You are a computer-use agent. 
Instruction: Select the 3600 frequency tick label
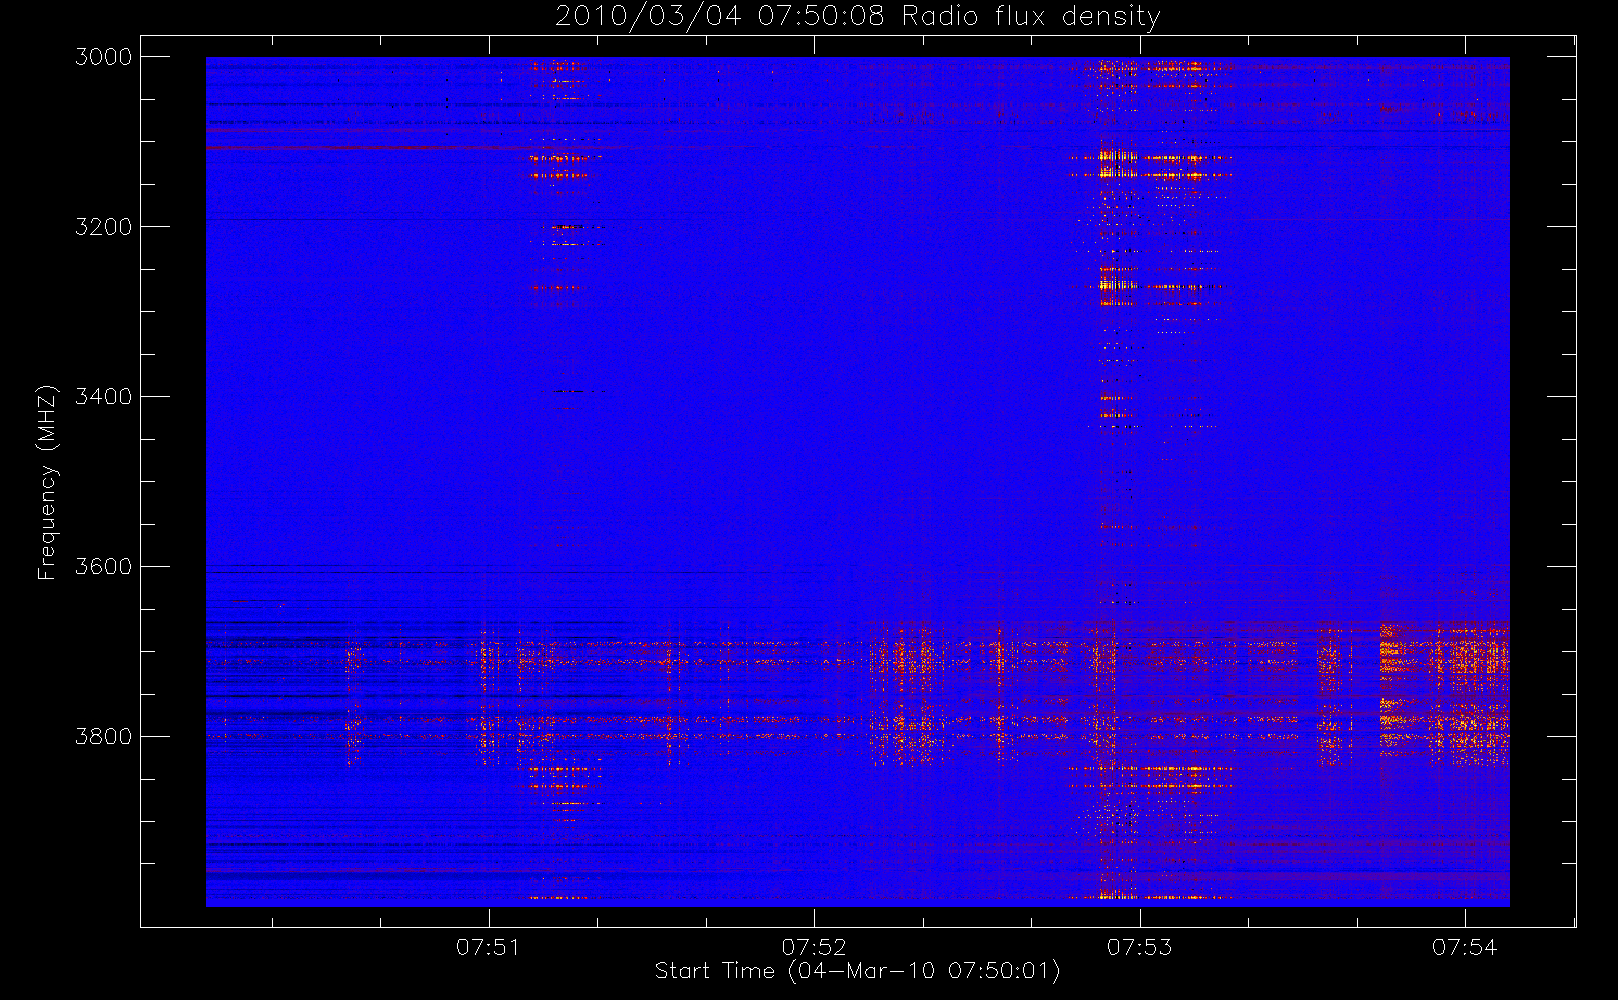pos(104,567)
